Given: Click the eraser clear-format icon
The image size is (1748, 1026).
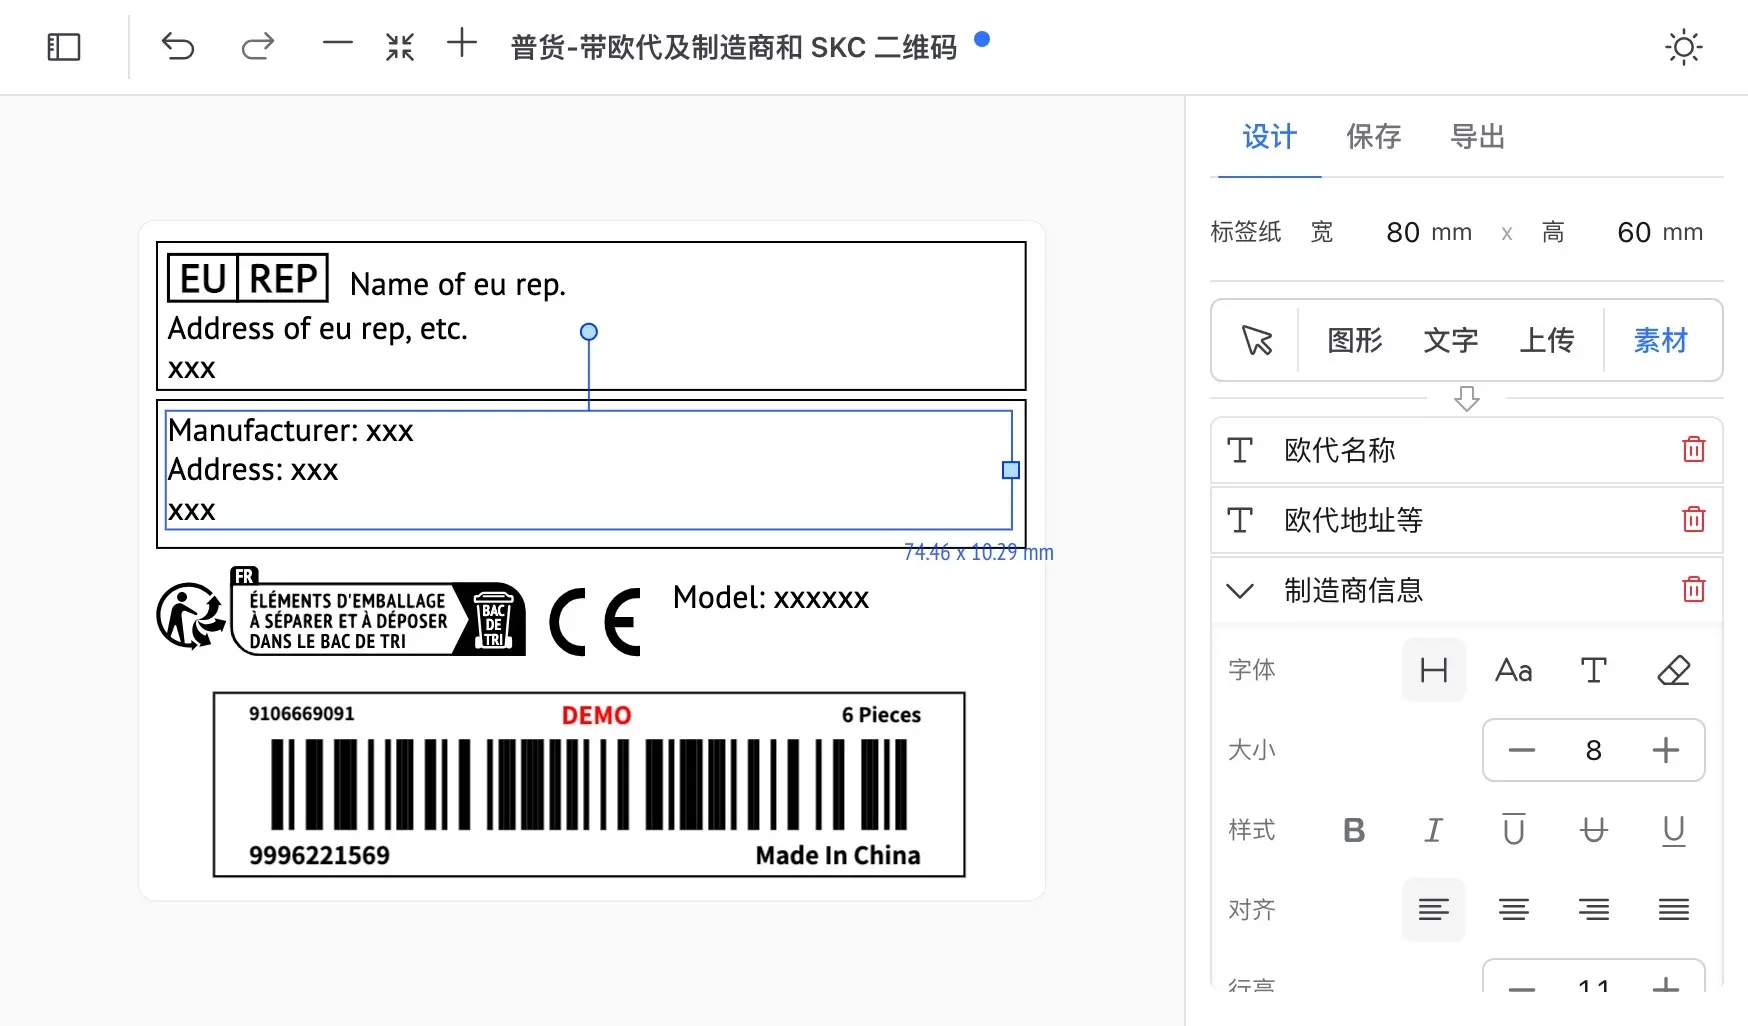Looking at the screenshot, I should click(1673, 670).
